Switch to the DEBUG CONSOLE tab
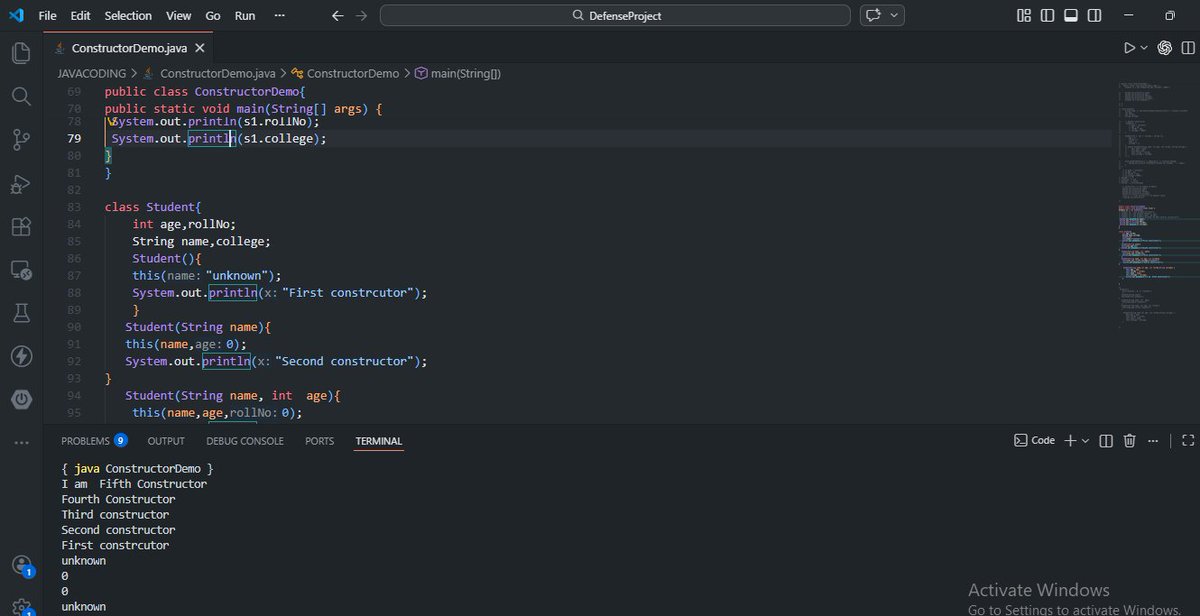Screen dimensions: 1200x616 pos(245,441)
